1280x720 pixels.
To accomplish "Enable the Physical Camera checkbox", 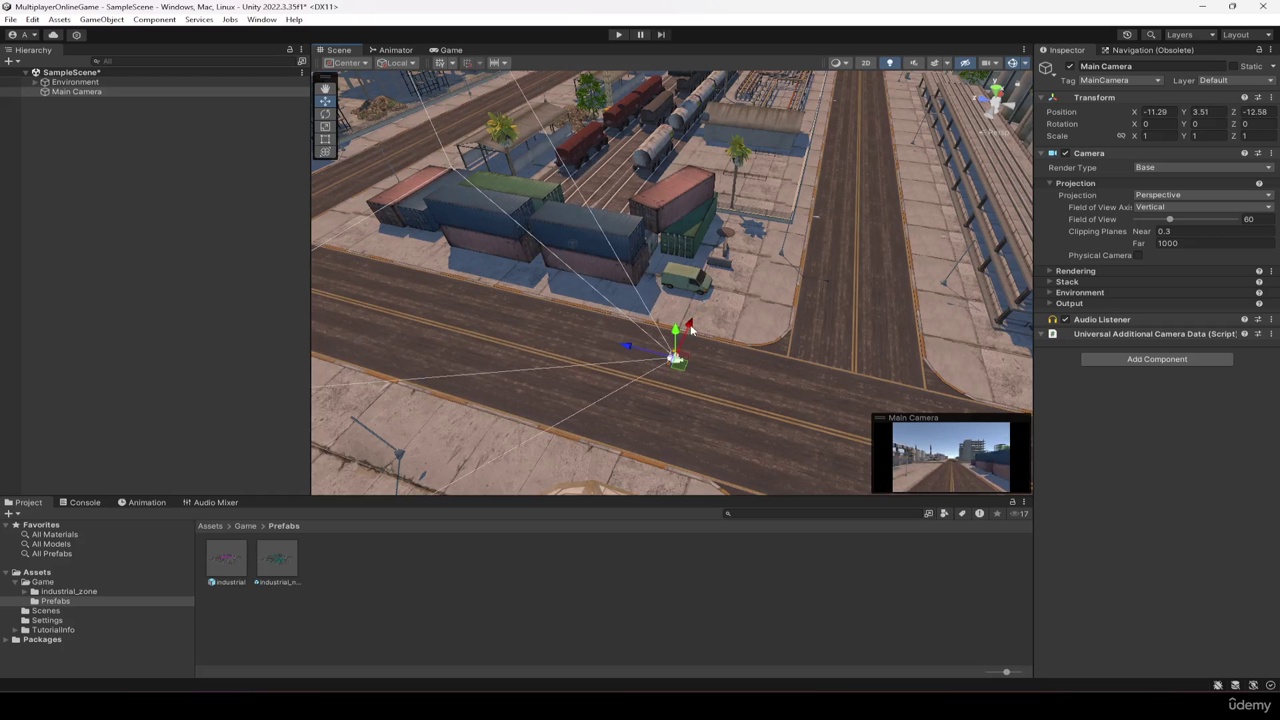I will coord(1139,255).
